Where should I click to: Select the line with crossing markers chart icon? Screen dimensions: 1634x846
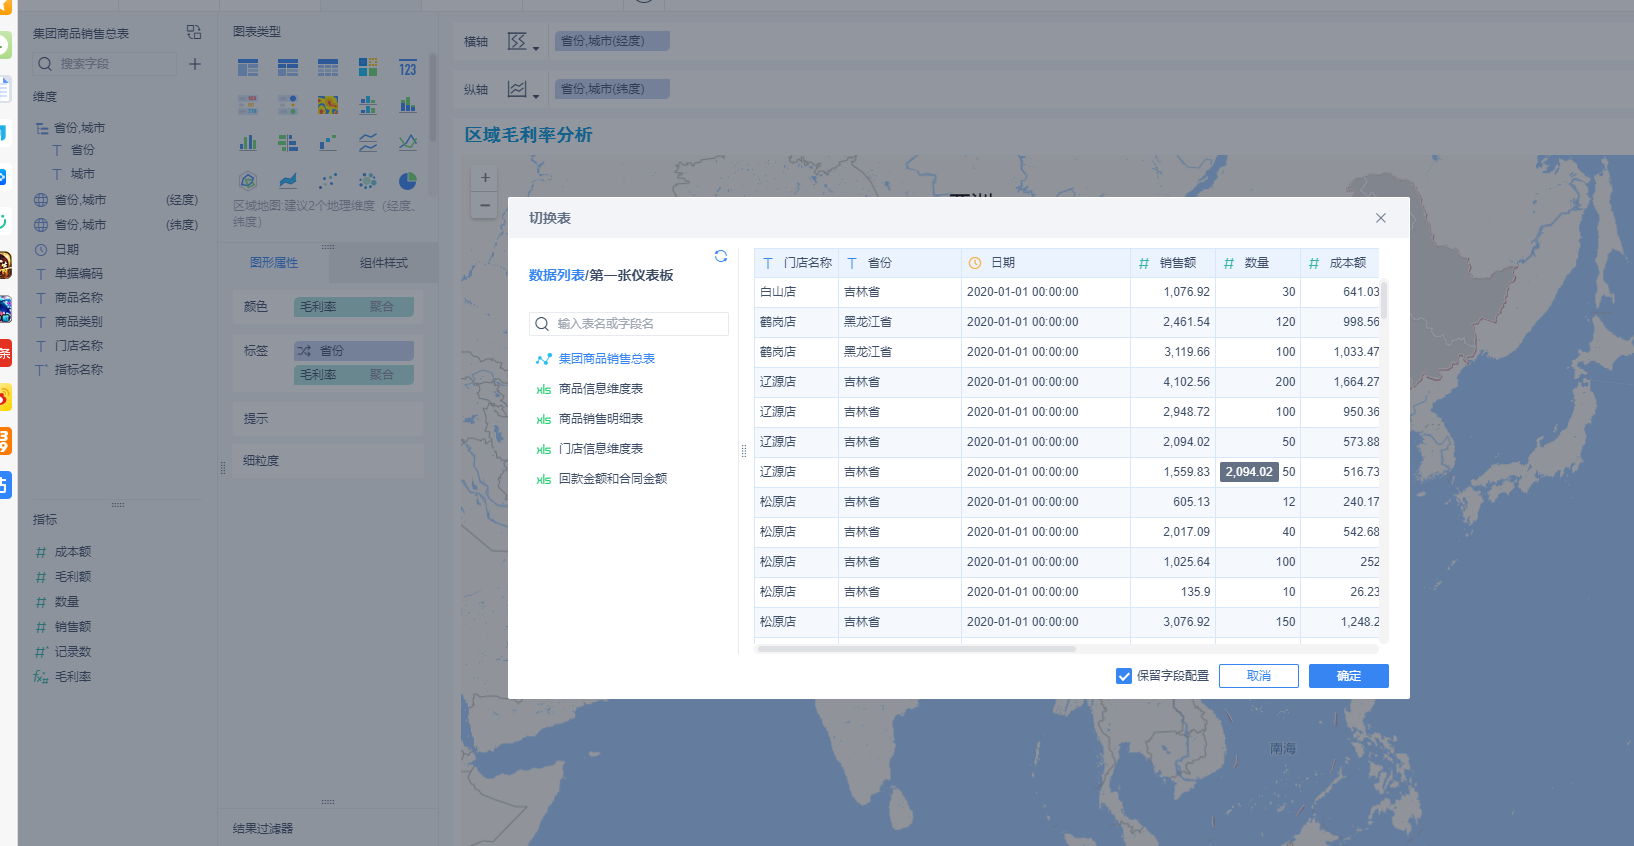(x=408, y=143)
